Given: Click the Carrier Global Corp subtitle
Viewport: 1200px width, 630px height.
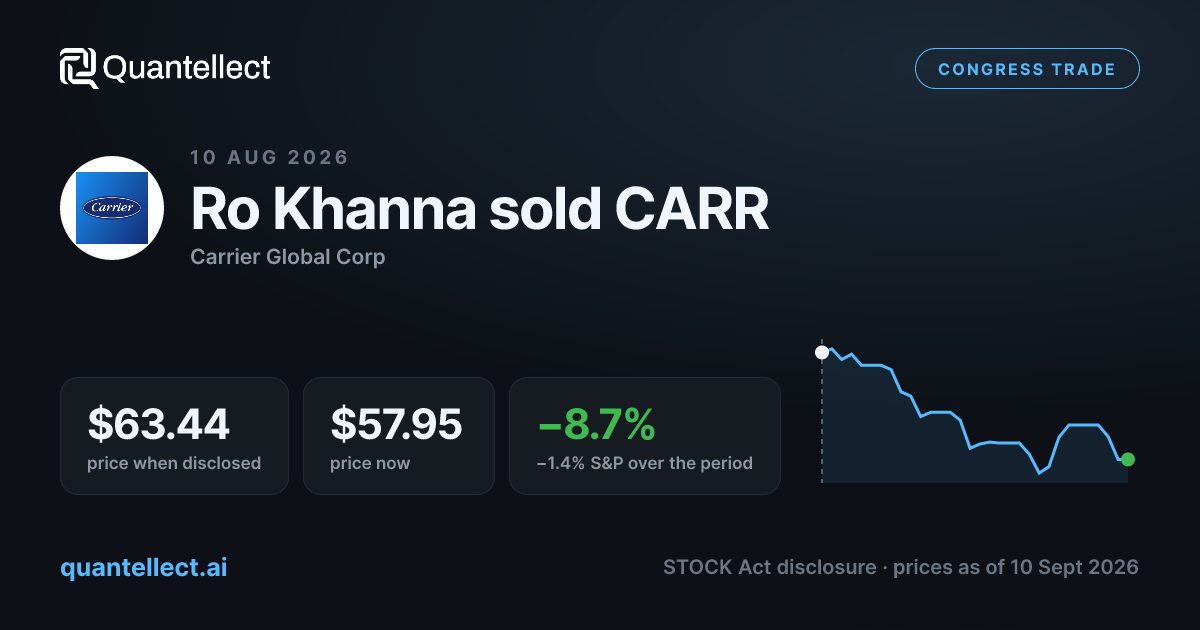Looking at the screenshot, I should point(288,257).
